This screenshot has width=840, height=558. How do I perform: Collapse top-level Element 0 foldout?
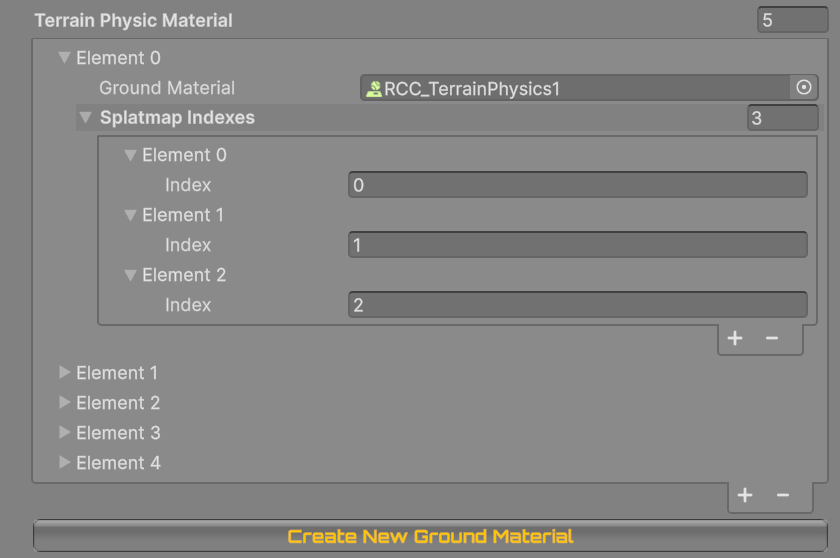[x=64, y=57]
